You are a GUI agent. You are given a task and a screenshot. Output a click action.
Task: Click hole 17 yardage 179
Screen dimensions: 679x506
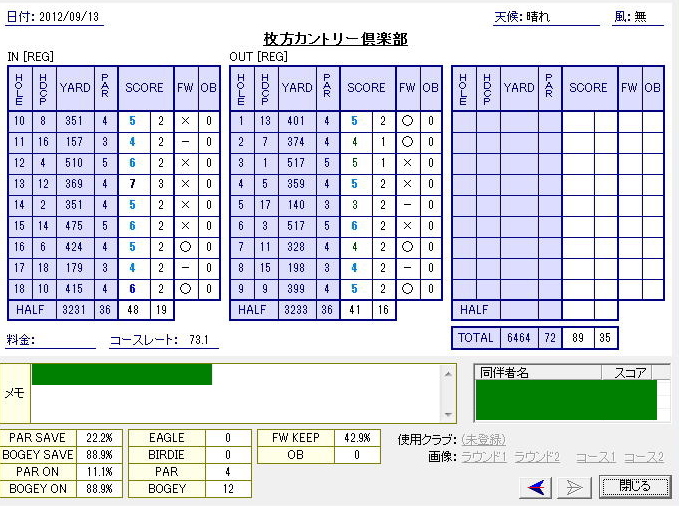pos(74,268)
